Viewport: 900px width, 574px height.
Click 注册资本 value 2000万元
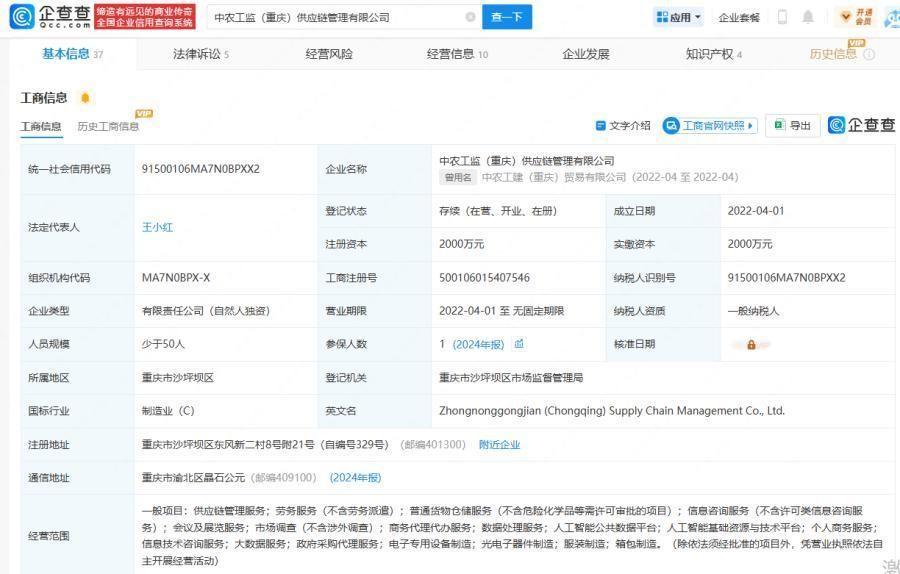(x=461, y=244)
